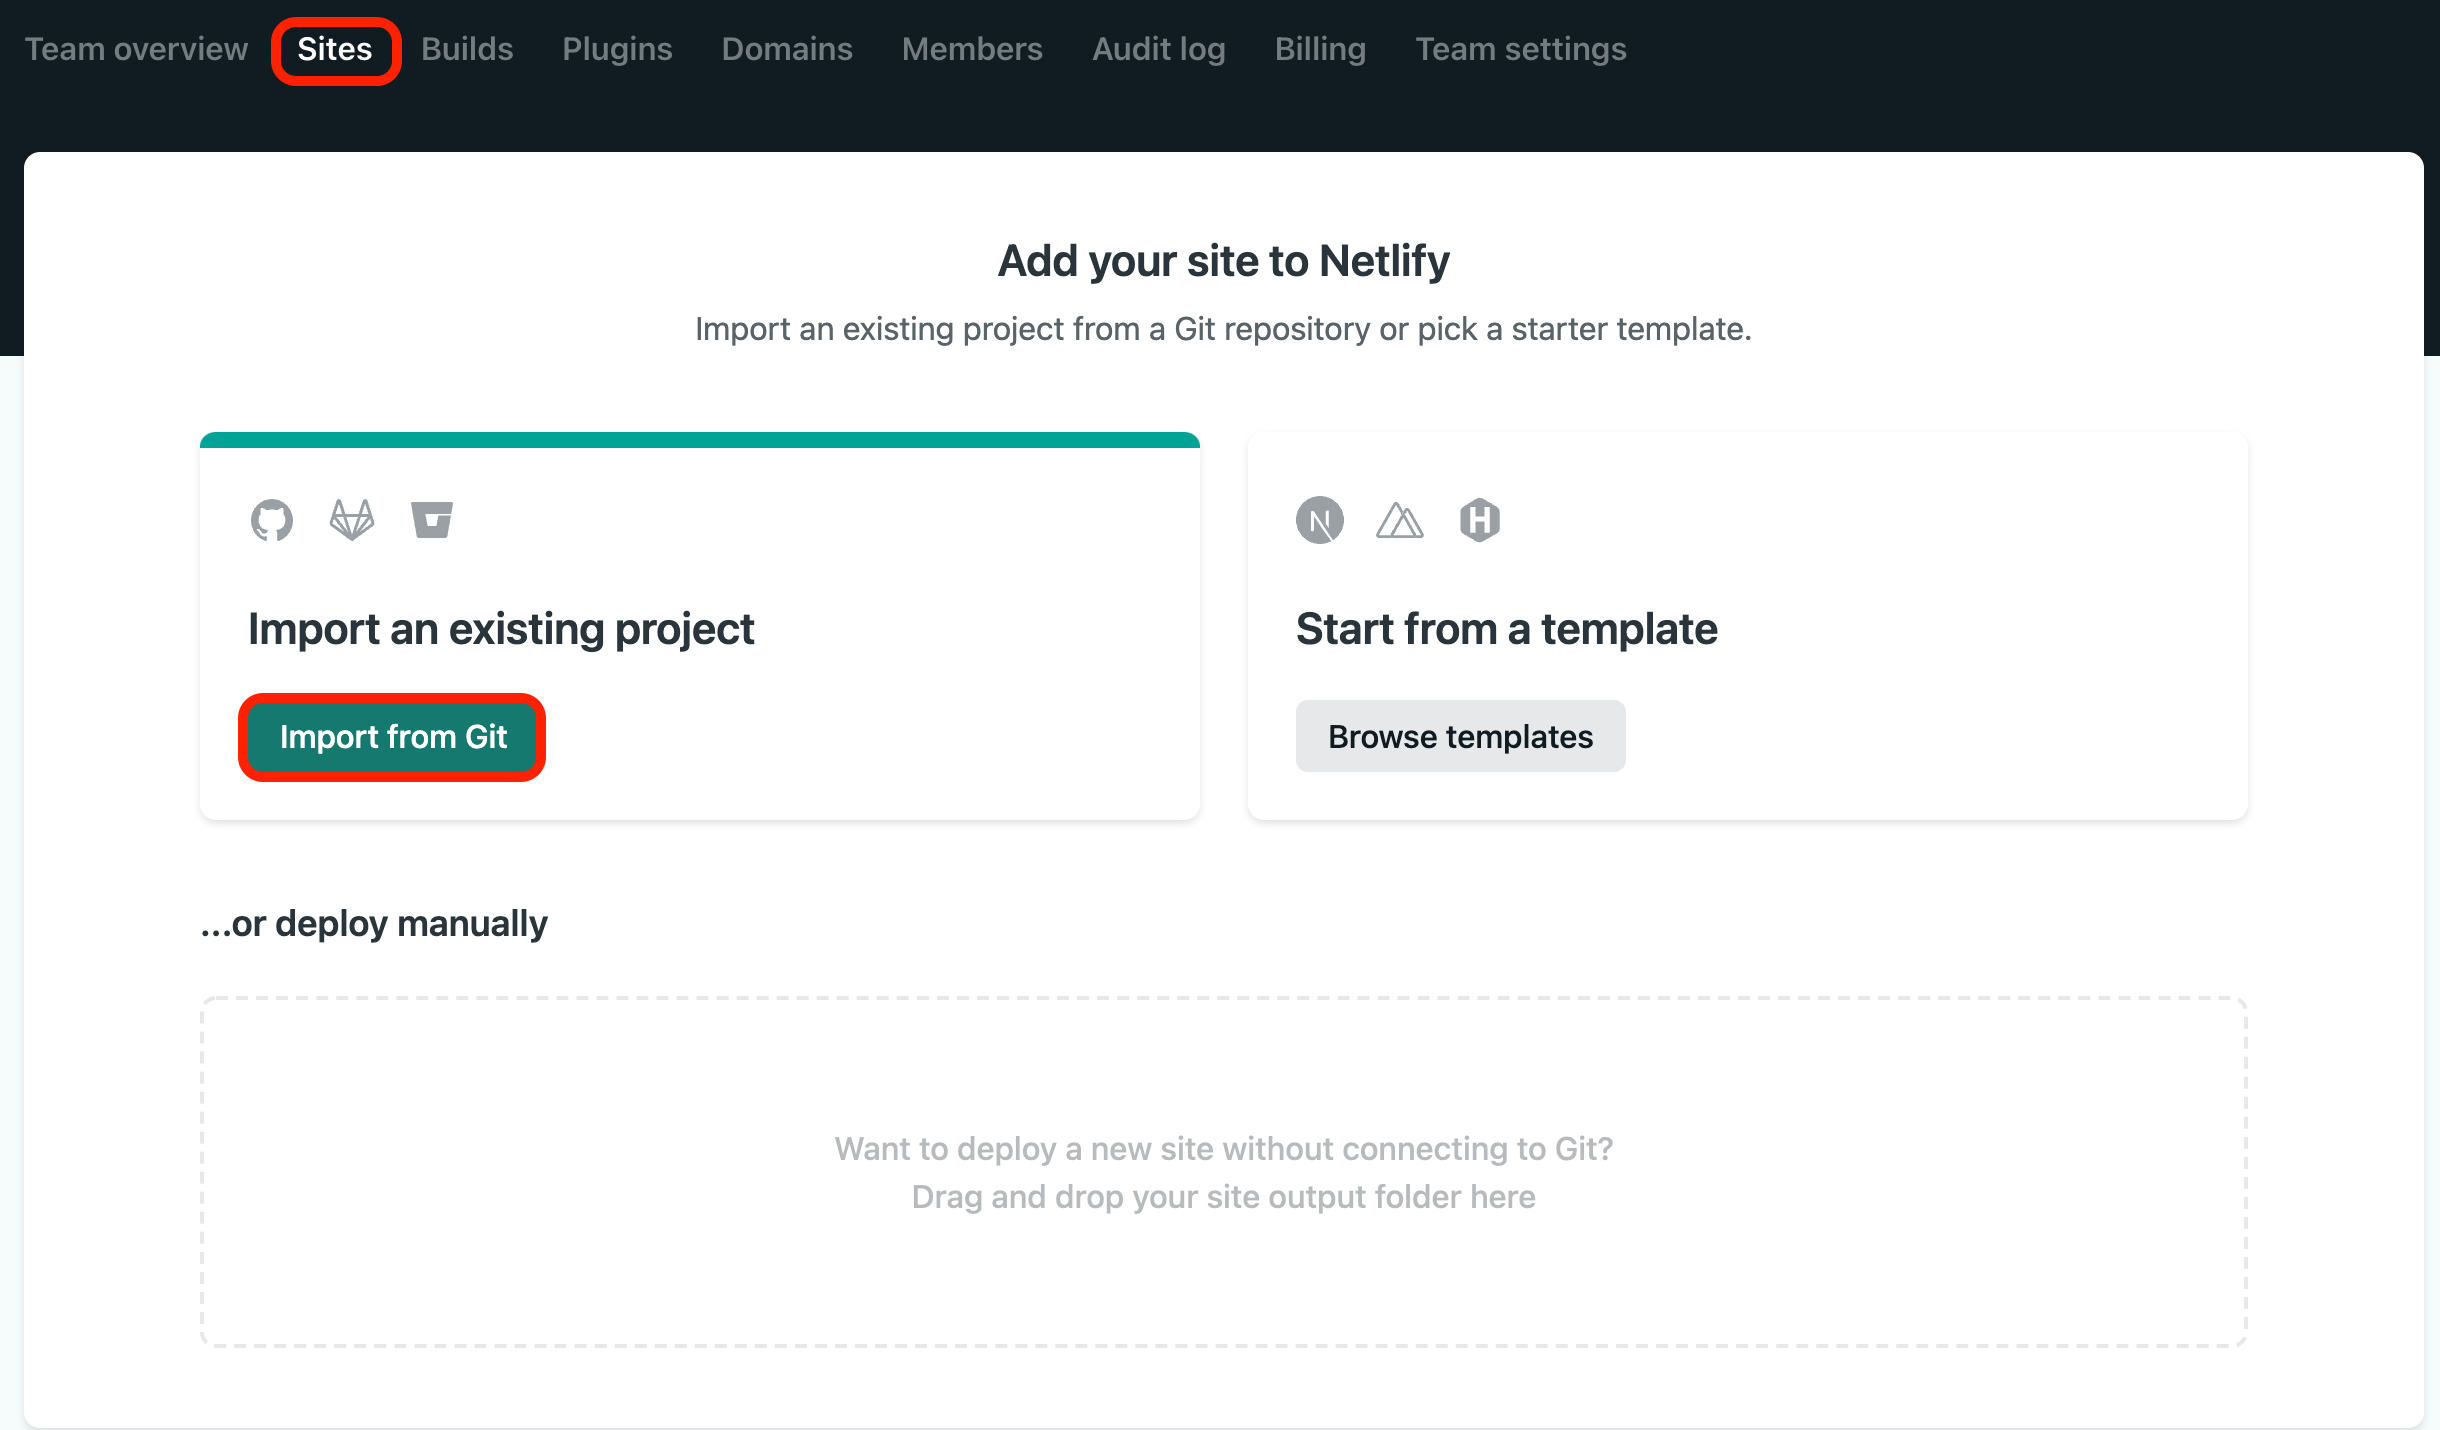Click the GitLab fox icon
This screenshot has width=2440, height=1430.
[x=352, y=520]
